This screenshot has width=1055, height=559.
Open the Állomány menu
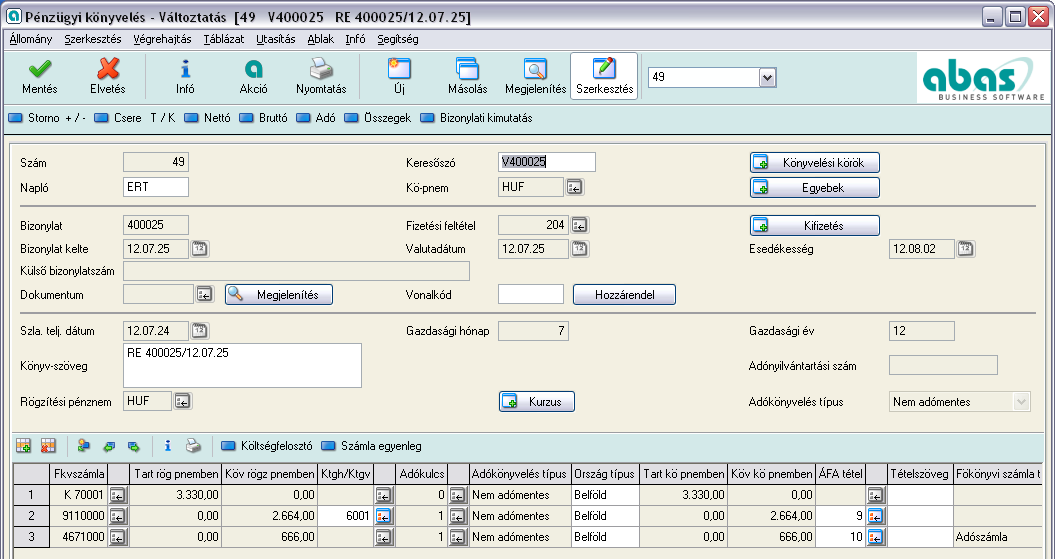point(31,39)
